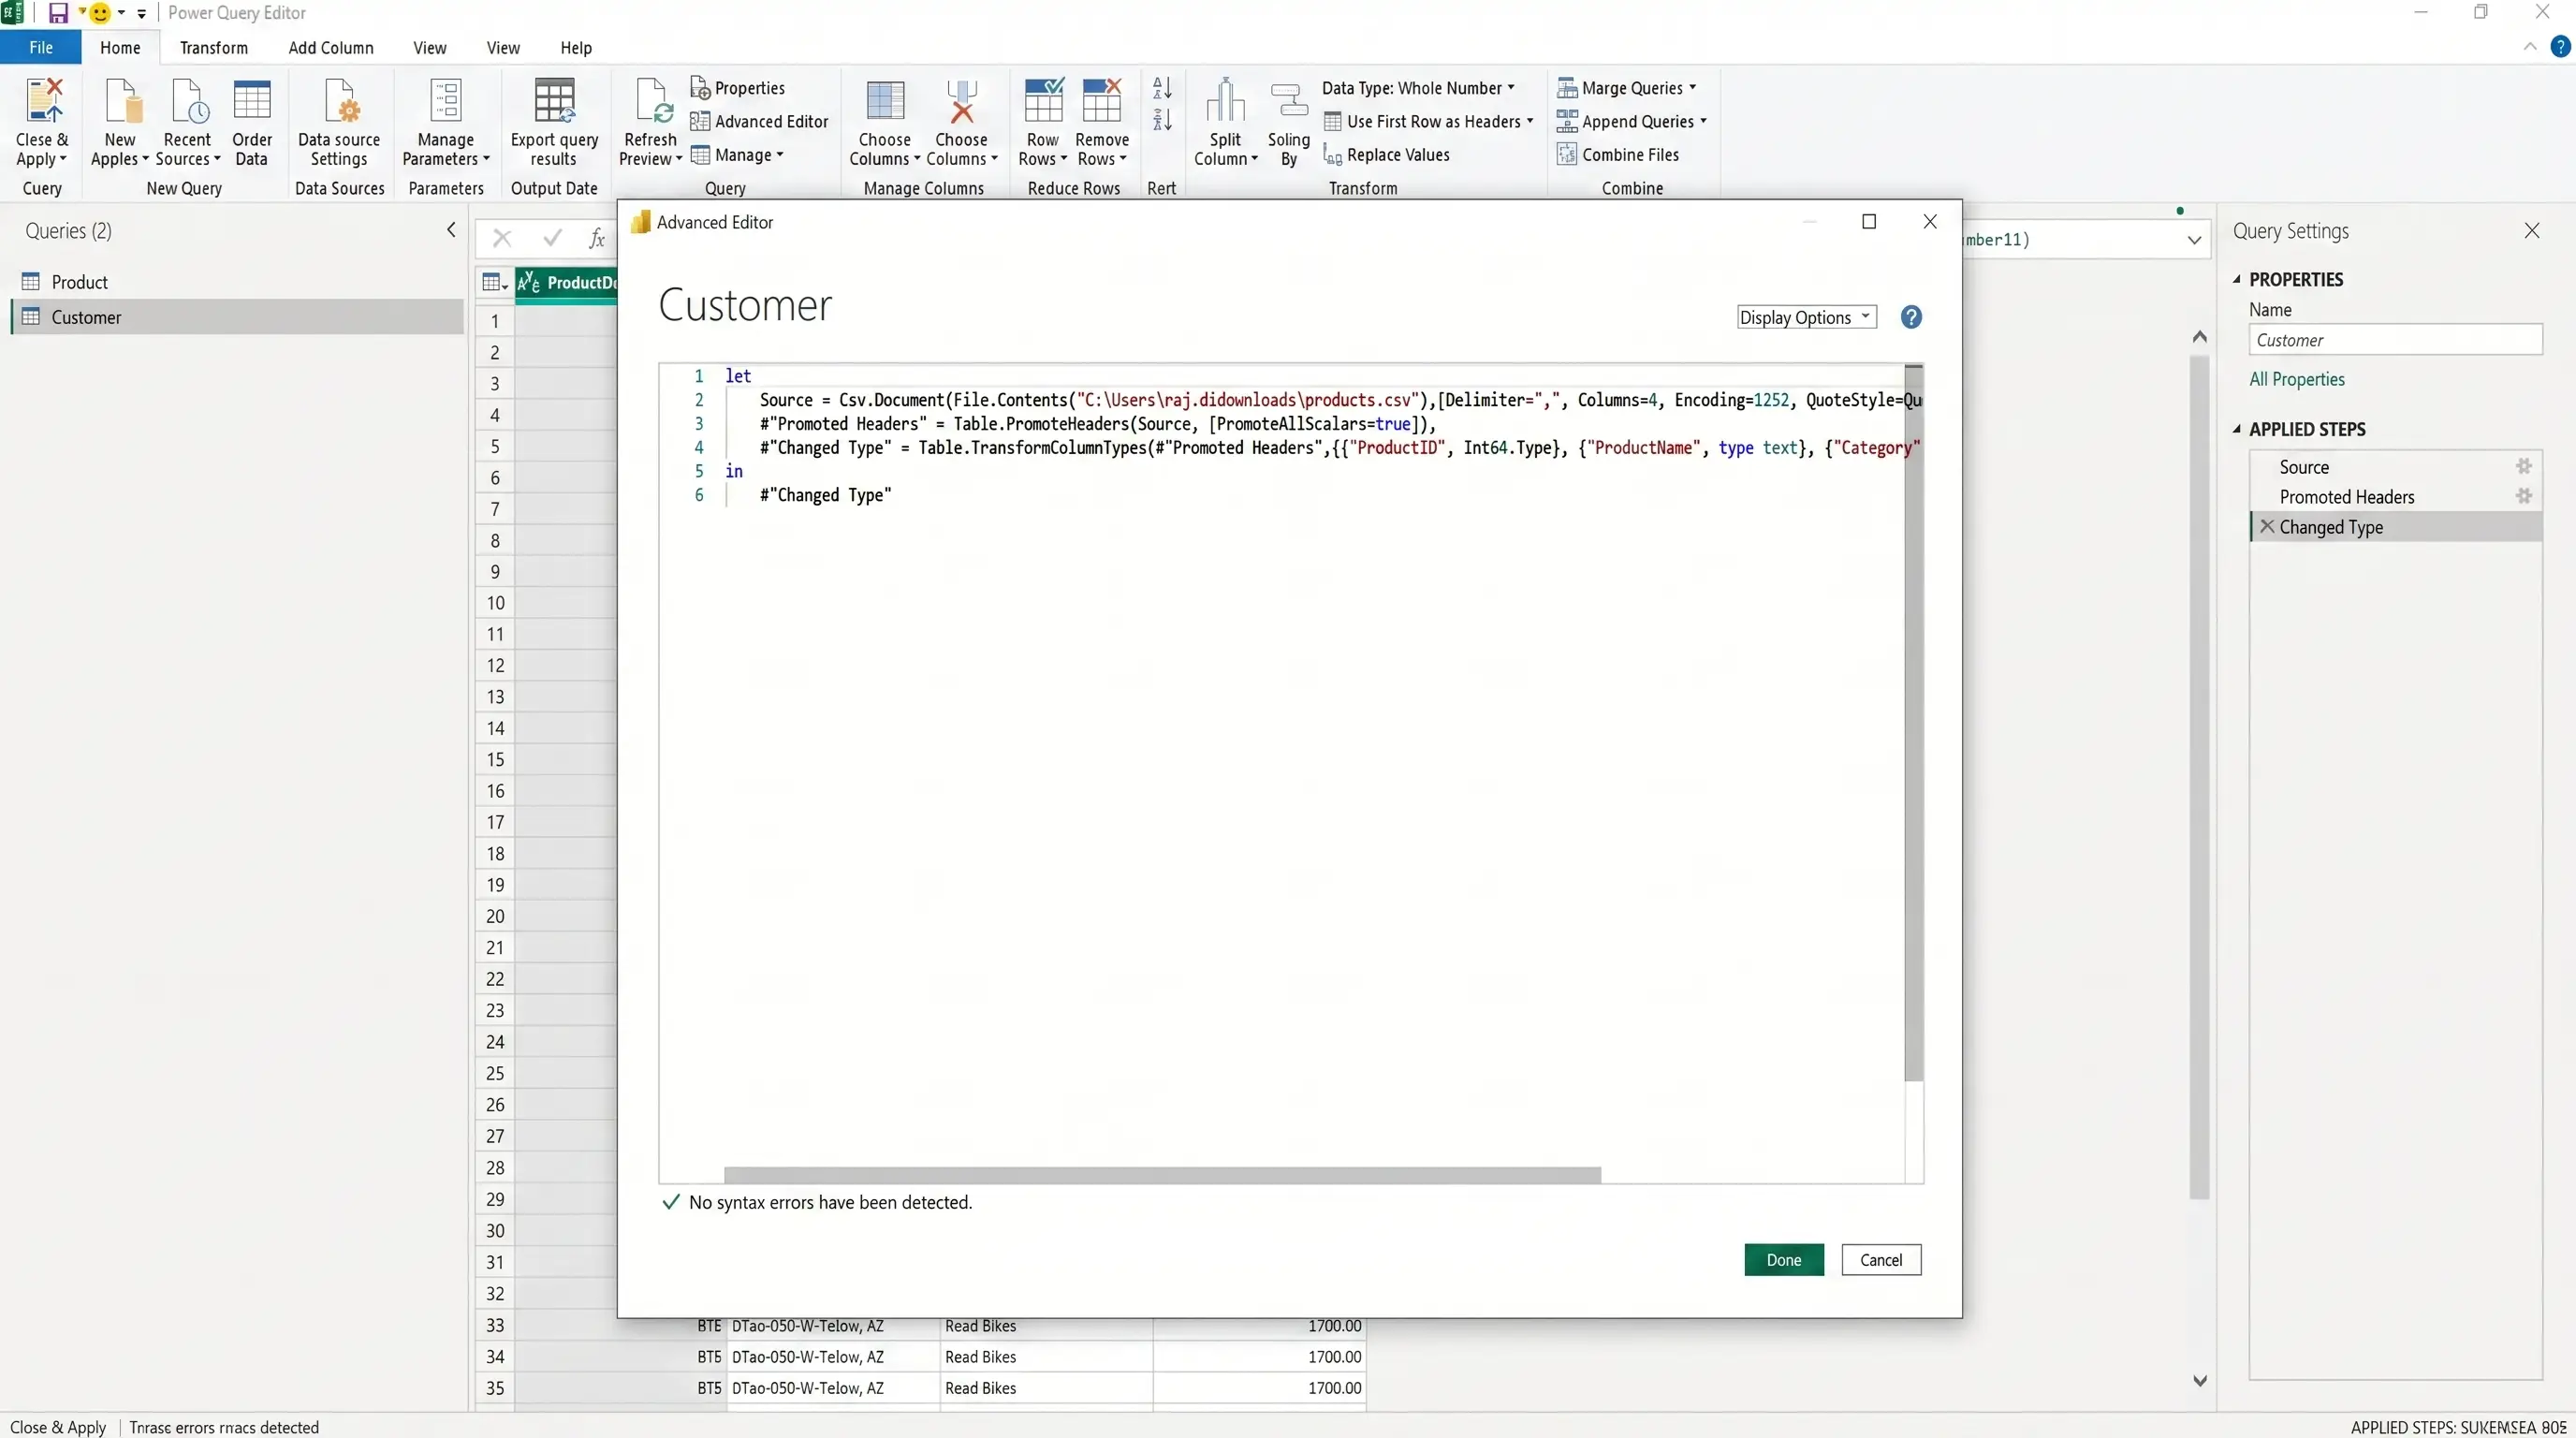Click the code editor vertical scrollbar
The width and height of the screenshot is (2576, 1438).
(1914, 723)
